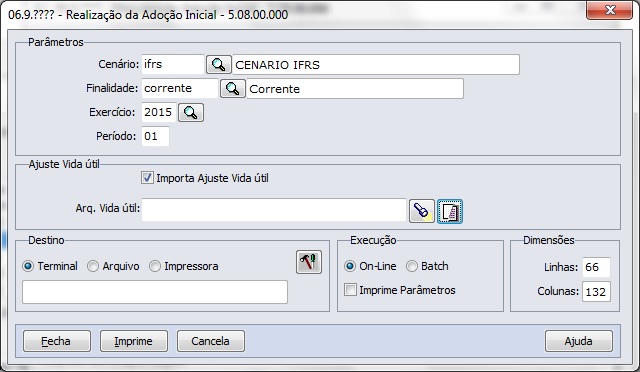Click the Imprime button
Viewport: 640px width, 372px height.
133,341
